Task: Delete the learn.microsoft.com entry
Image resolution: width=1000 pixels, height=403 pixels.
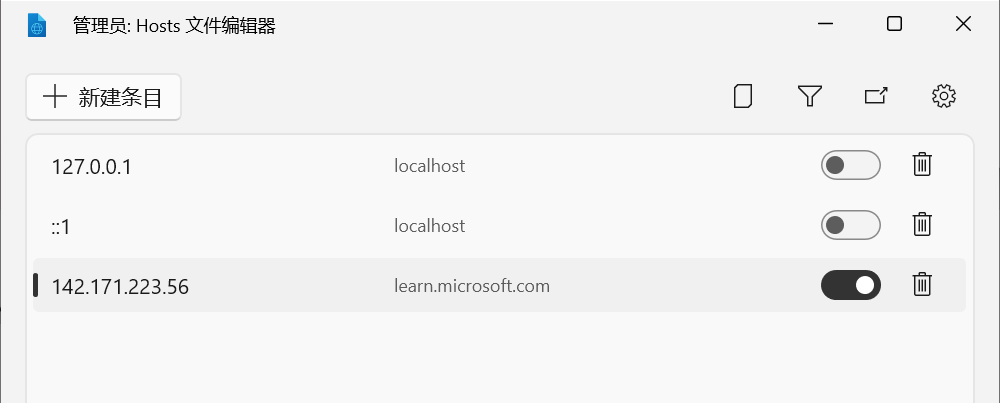Action: click(922, 285)
